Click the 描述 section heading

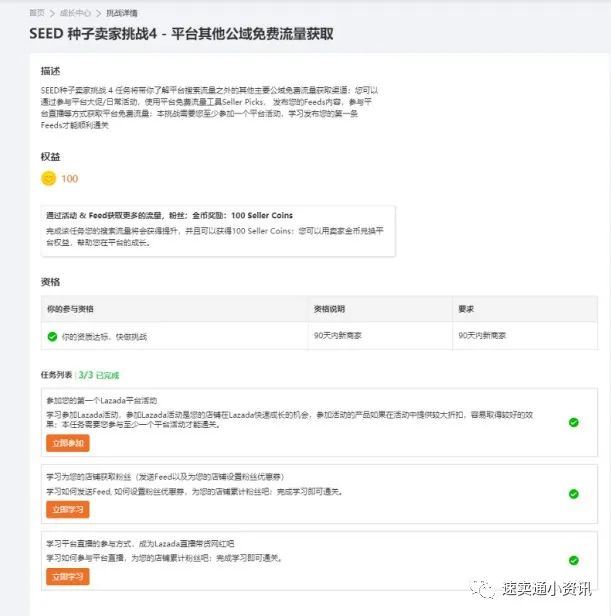click(x=50, y=71)
